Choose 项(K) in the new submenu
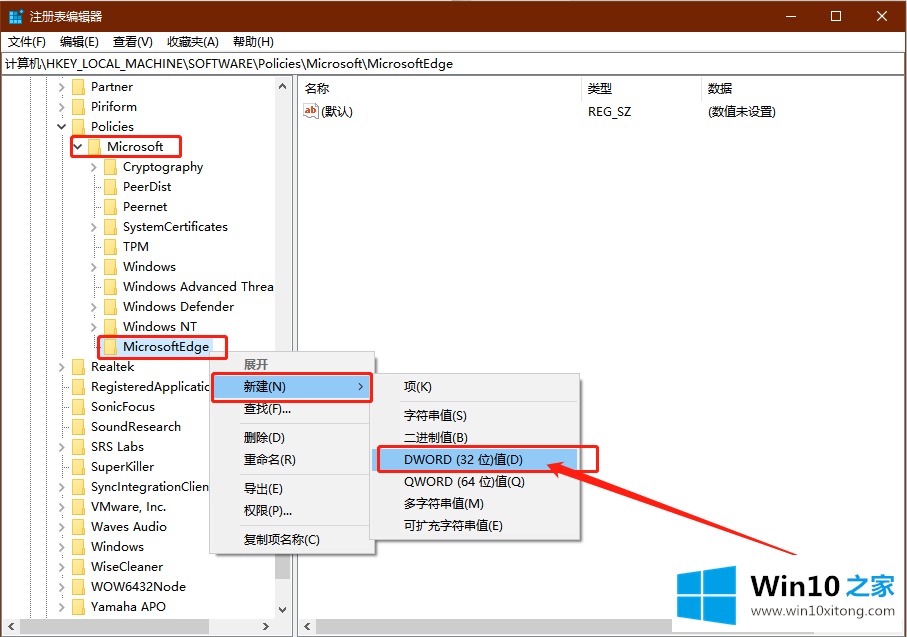The height and width of the screenshot is (637, 907). (x=475, y=386)
